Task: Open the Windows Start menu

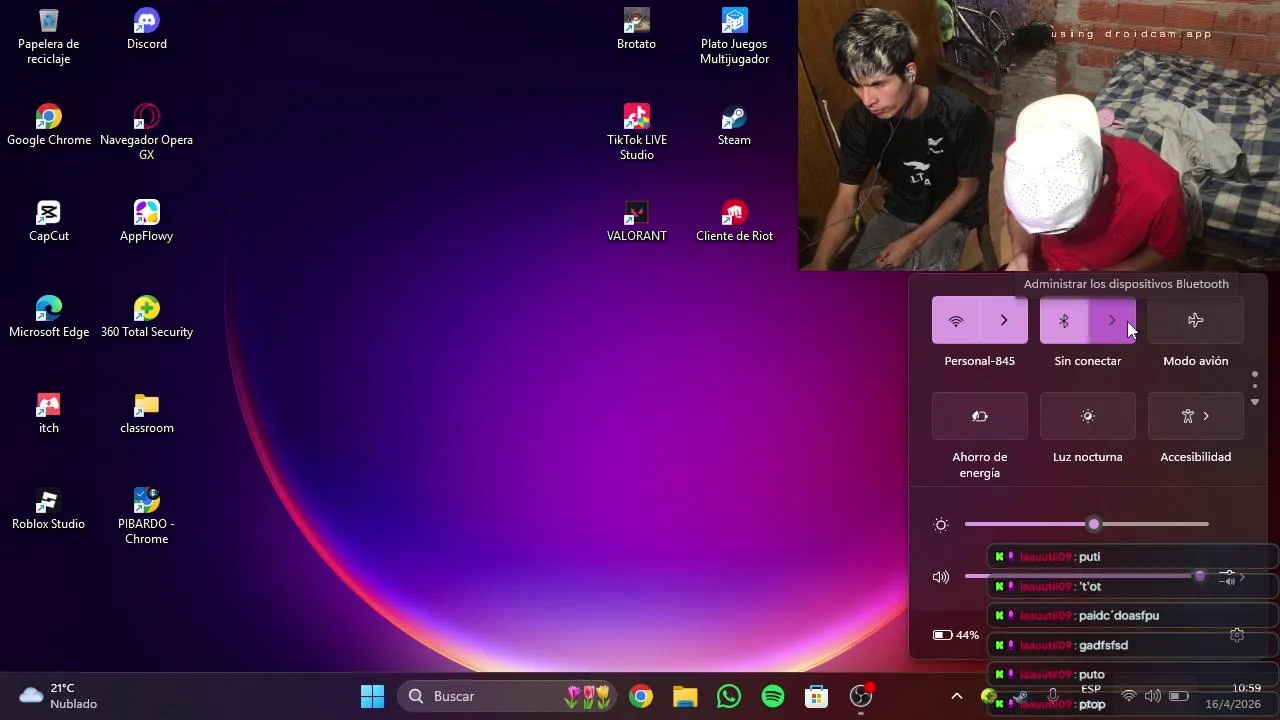Action: (x=372, y=696)
